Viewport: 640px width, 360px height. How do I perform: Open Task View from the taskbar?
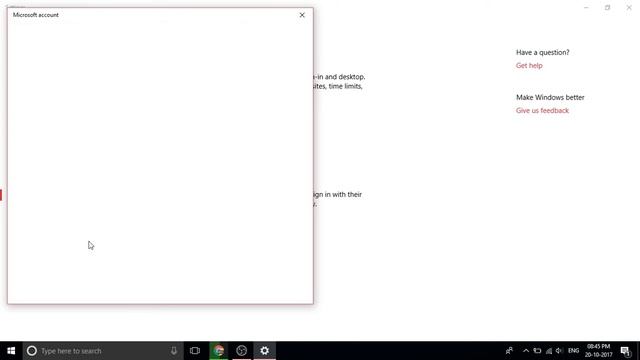pyautogui.click(x=195, y=351)
